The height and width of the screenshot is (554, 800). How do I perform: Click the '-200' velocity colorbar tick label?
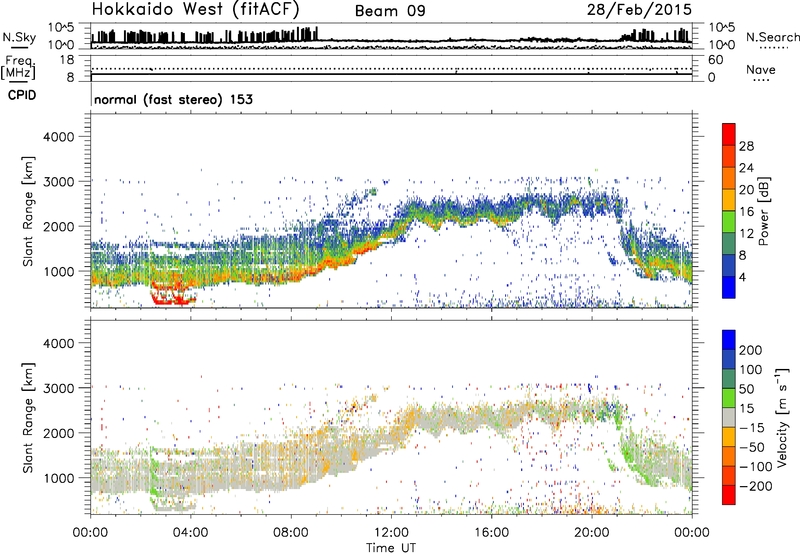[756, 486]
